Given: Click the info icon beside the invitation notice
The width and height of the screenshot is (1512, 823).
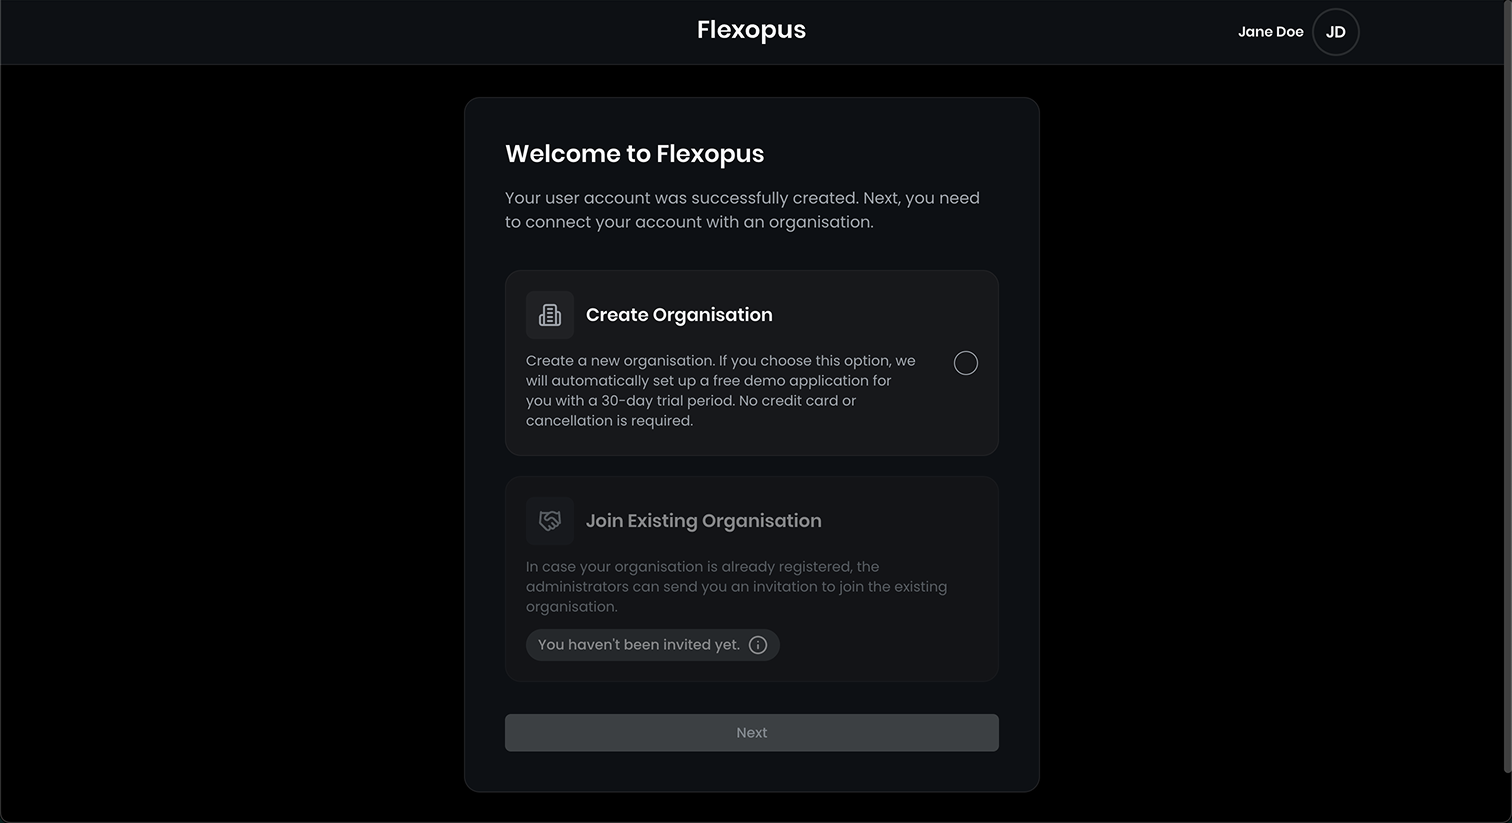Looking at the screenshot, I should coord(758,645).
